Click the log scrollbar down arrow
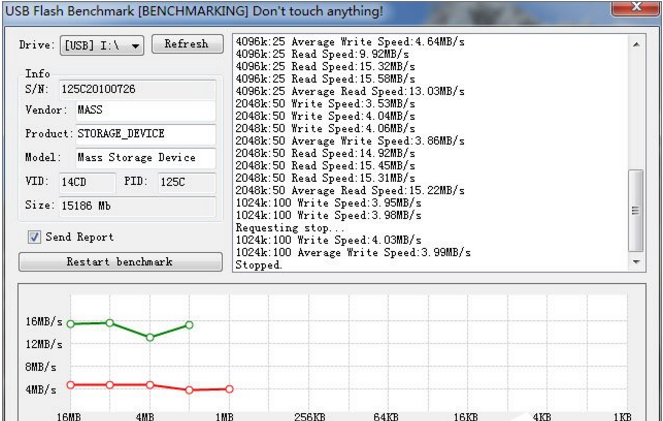 click(x=636, y=262)
